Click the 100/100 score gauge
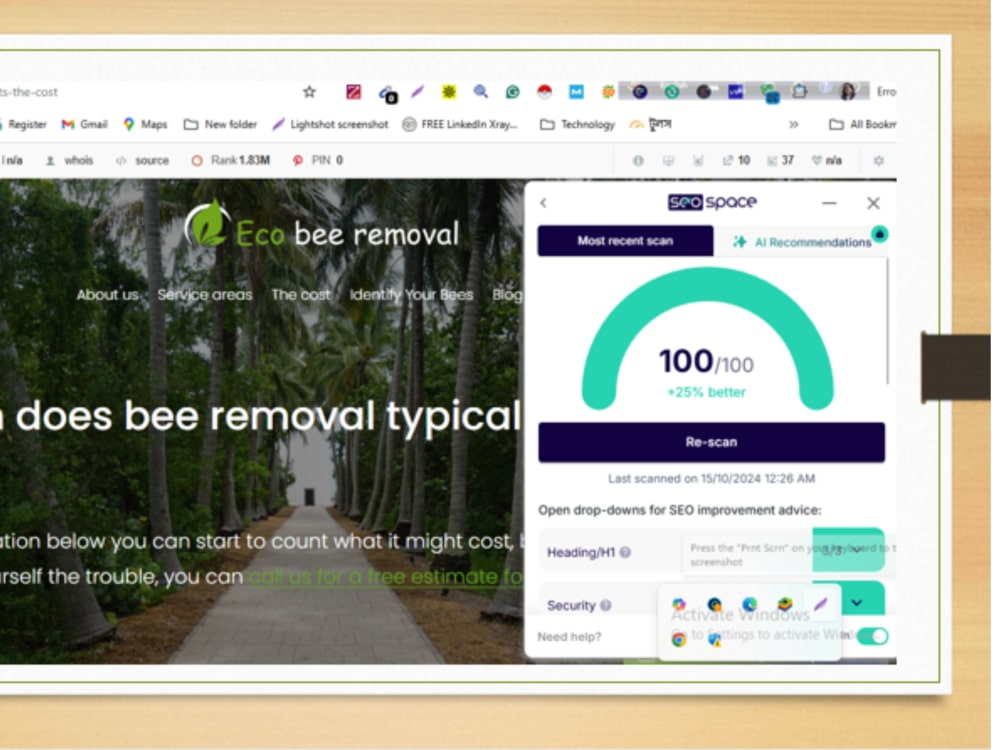 click(707, 340)
